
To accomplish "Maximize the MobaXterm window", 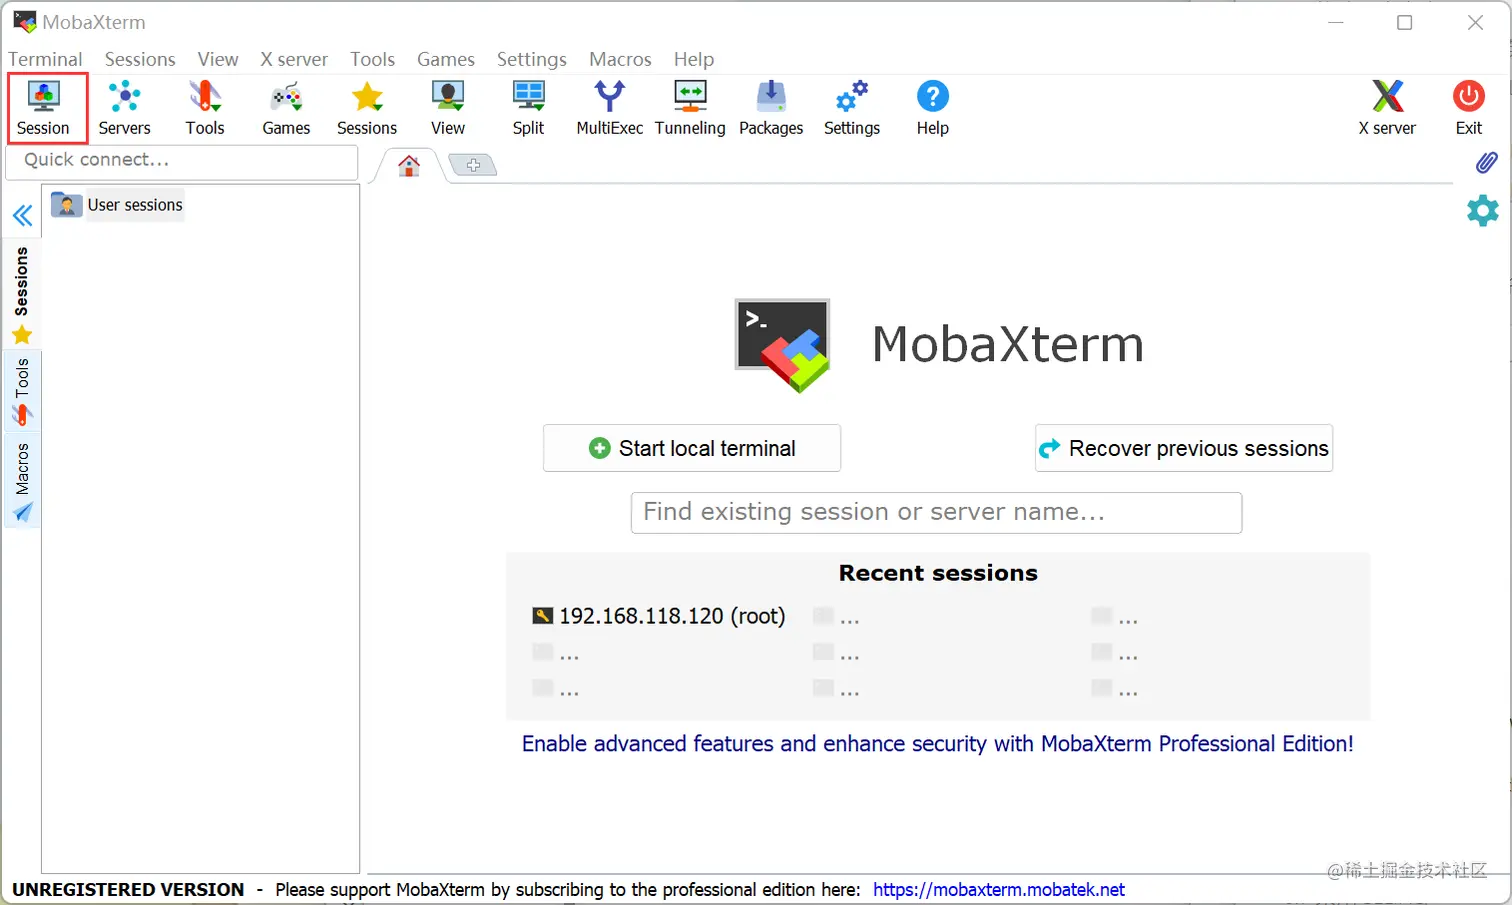I will [1404, 22].
